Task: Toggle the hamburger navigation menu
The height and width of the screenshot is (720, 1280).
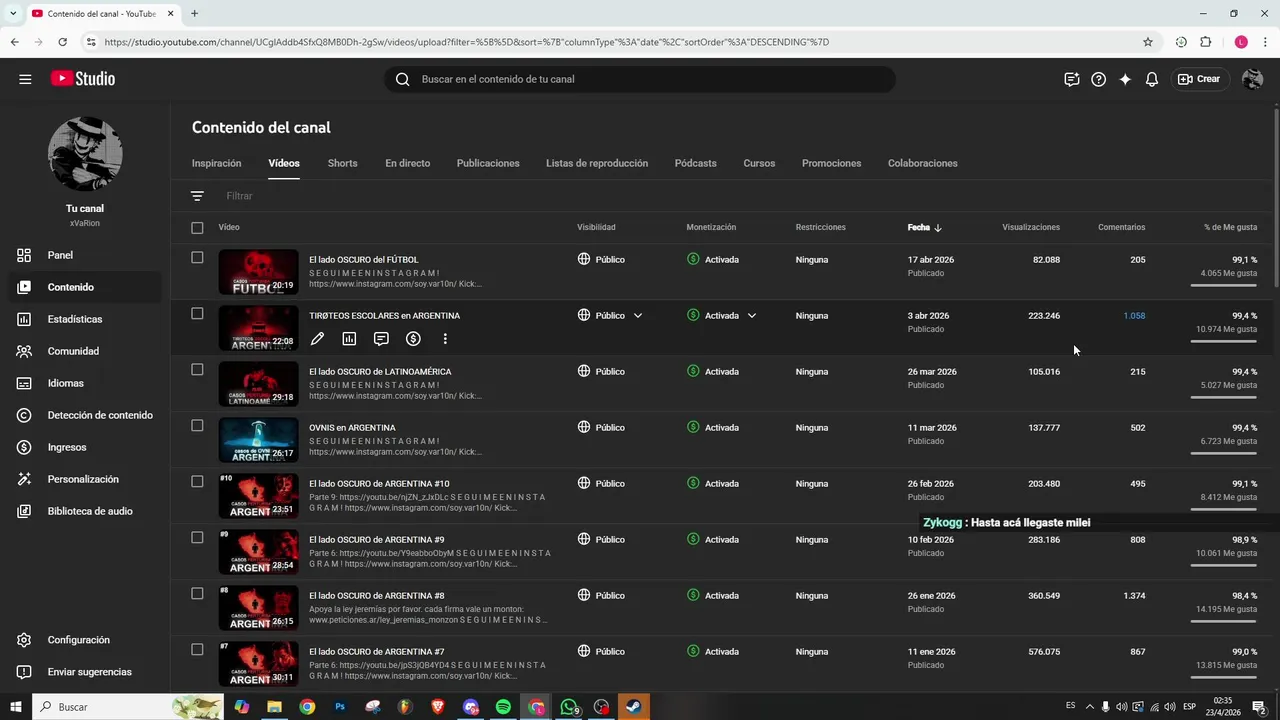Action: (x=25, y=79)
